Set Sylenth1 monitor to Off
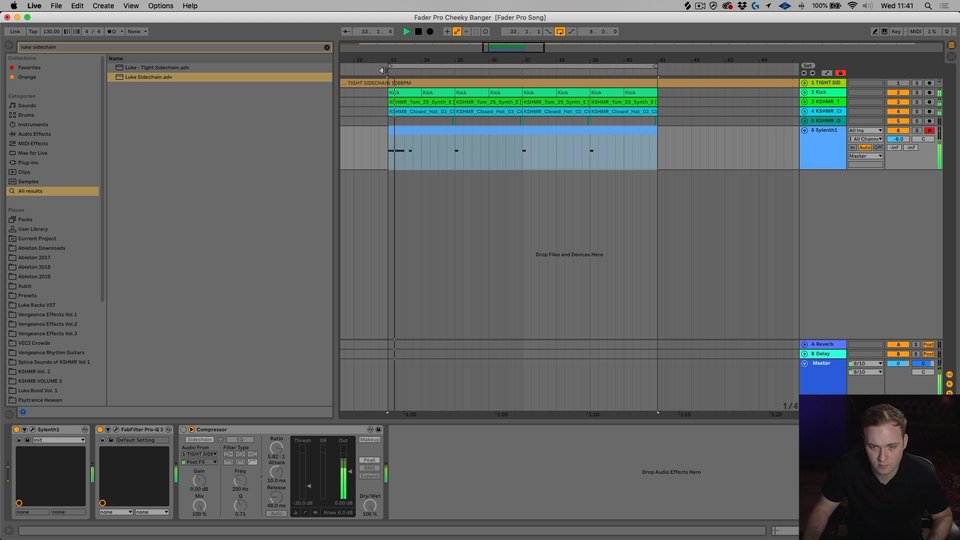This screenshot has width=960, height=540. pyautogui.click(x=878, y=148)
